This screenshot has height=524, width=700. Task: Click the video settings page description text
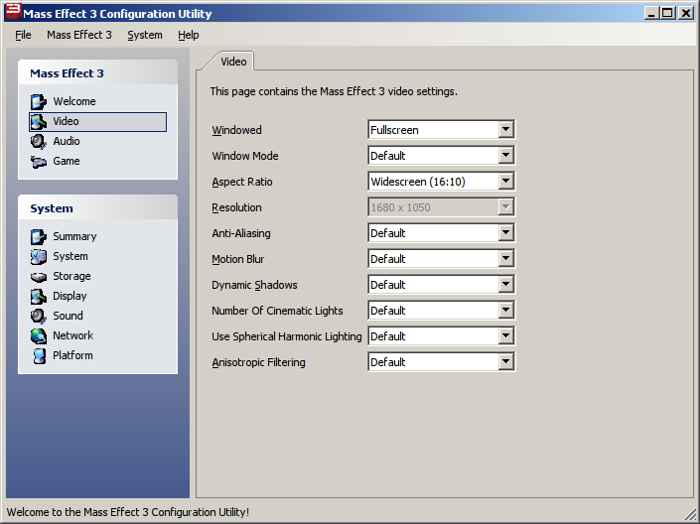334,91
